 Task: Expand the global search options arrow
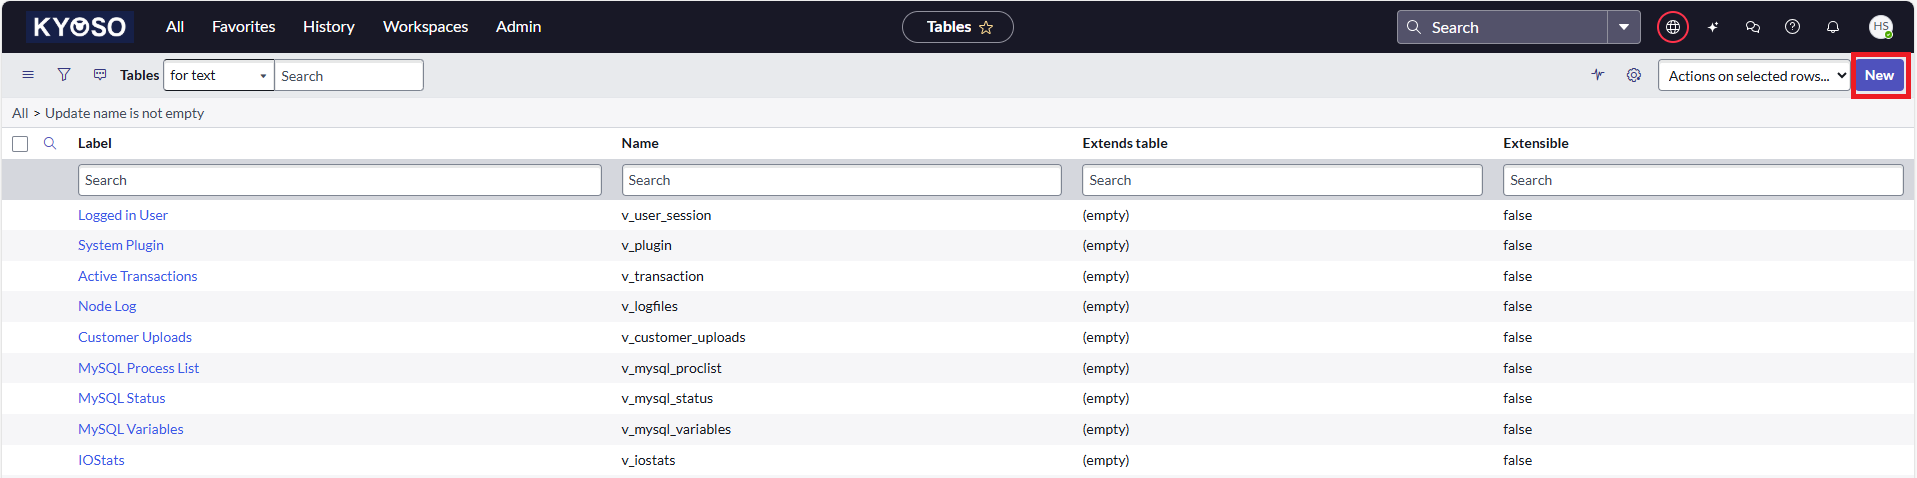point(1624,27)
